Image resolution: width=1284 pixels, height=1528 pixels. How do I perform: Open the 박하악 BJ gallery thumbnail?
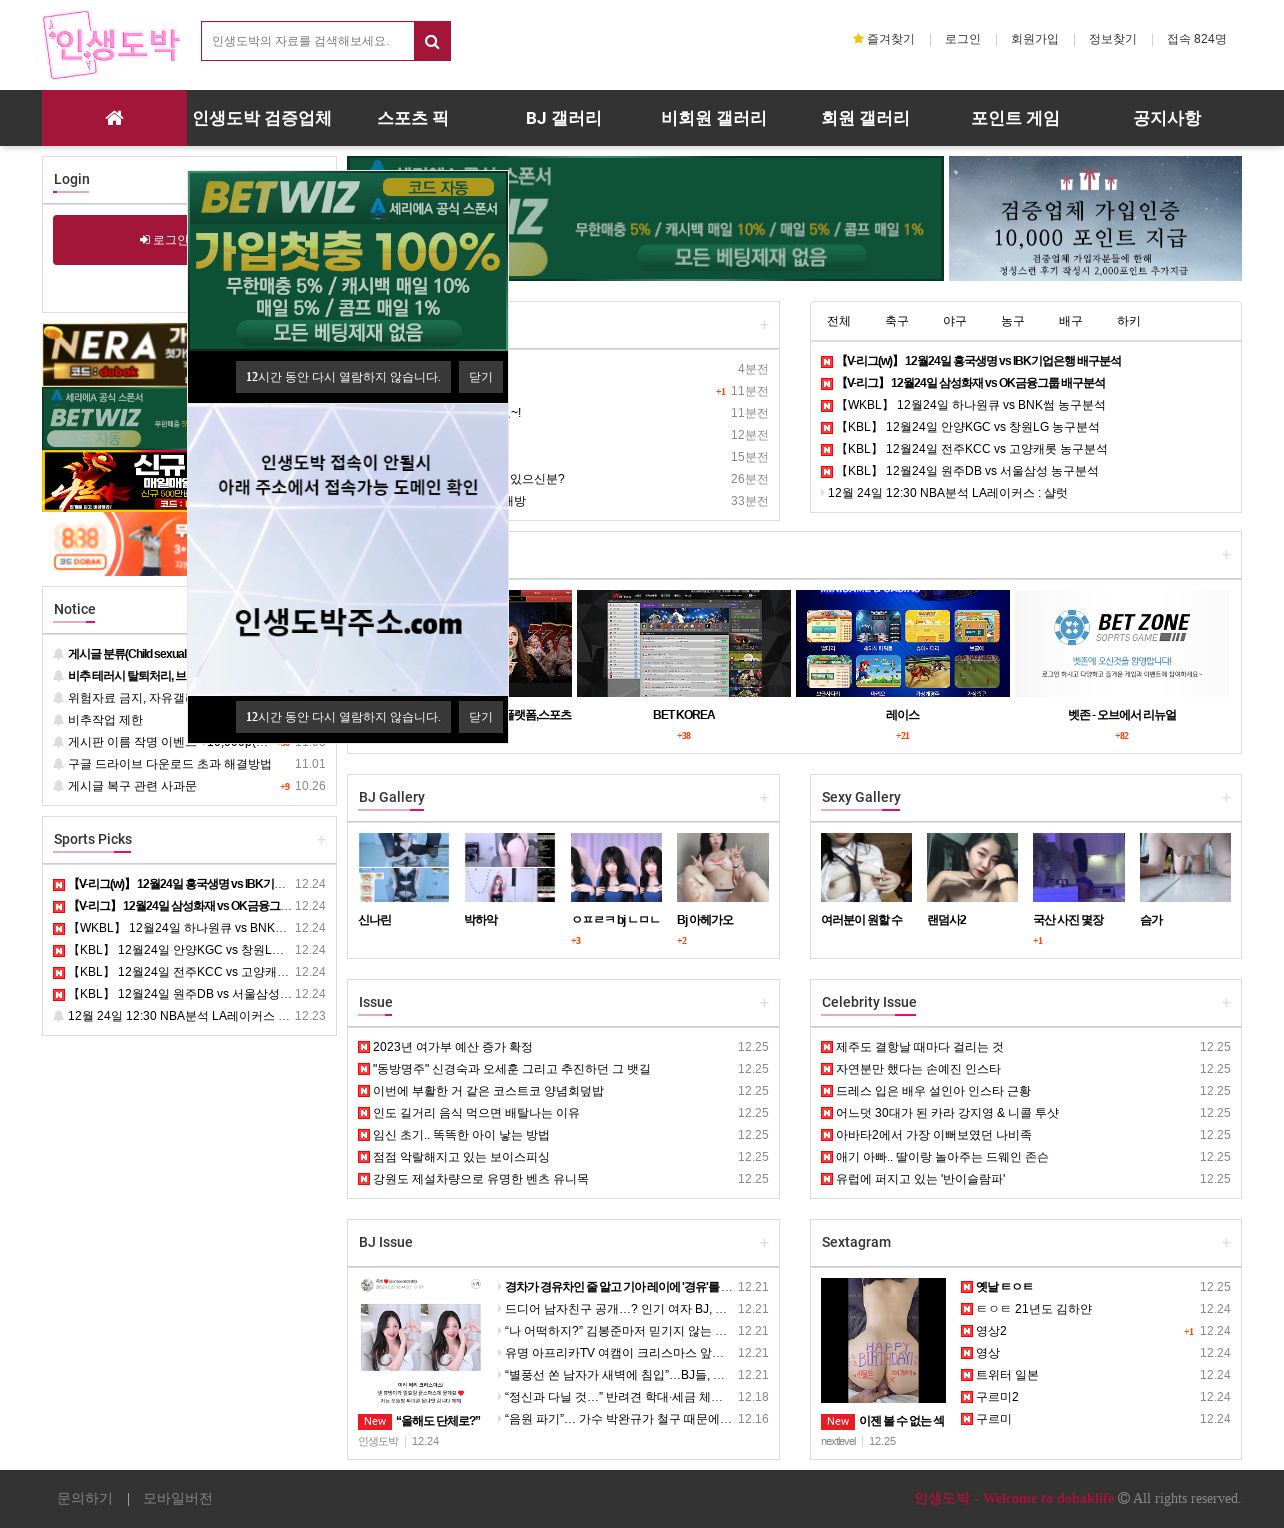(510, 867)
